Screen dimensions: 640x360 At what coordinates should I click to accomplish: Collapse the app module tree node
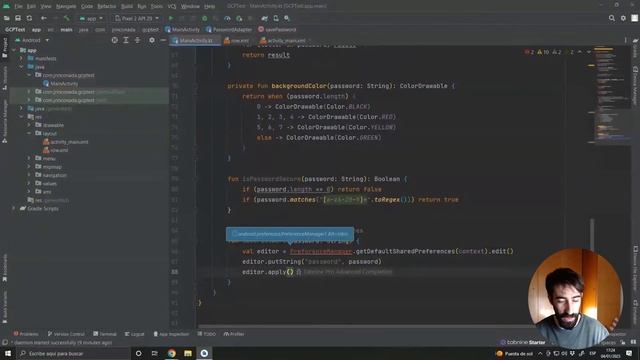pyautogui.click(x=15, y=50)
